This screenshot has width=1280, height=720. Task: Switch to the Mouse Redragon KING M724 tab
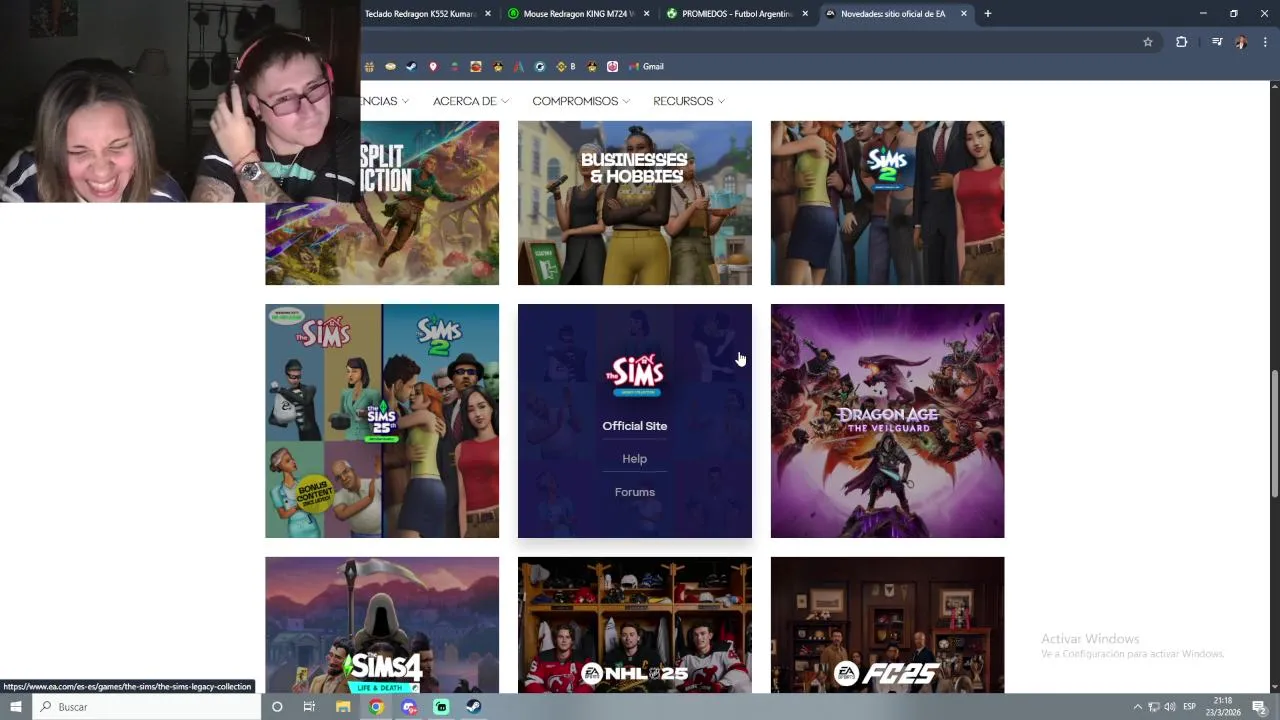(578, 14)
